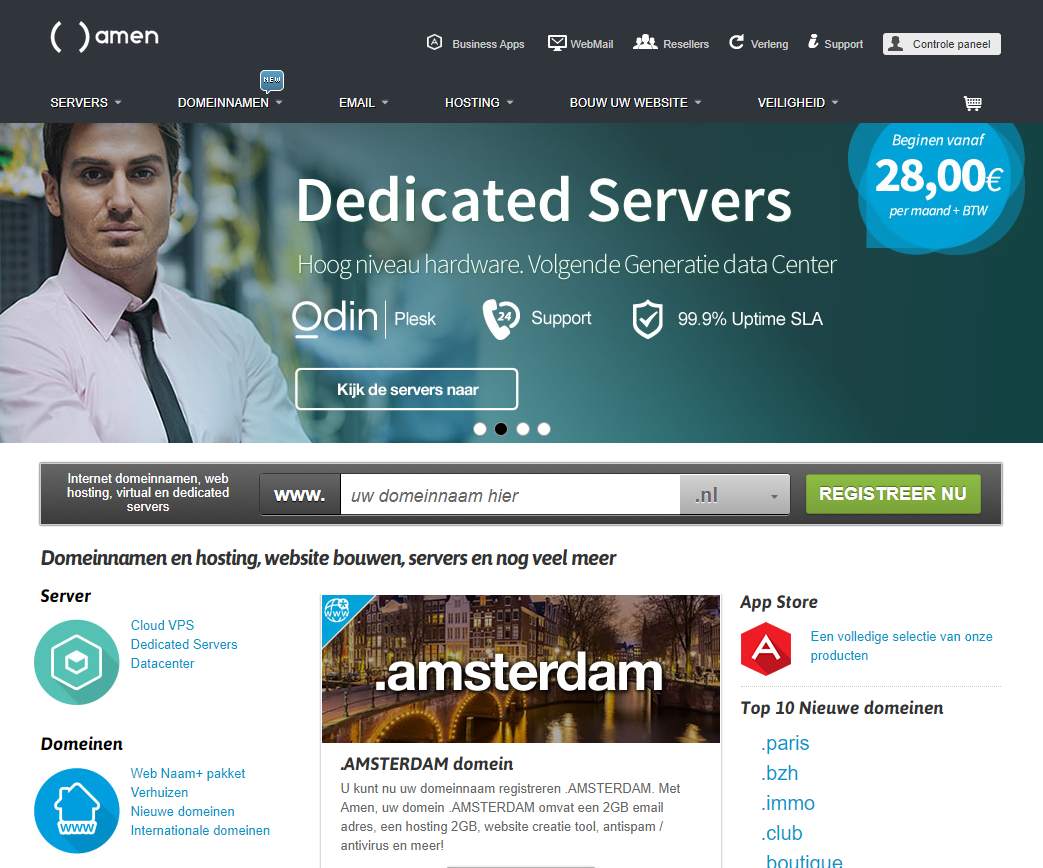This screenshot has width=1043, height=868.
Task: Open the Nieuwe domeinen link
Action: tap(183, 811)
